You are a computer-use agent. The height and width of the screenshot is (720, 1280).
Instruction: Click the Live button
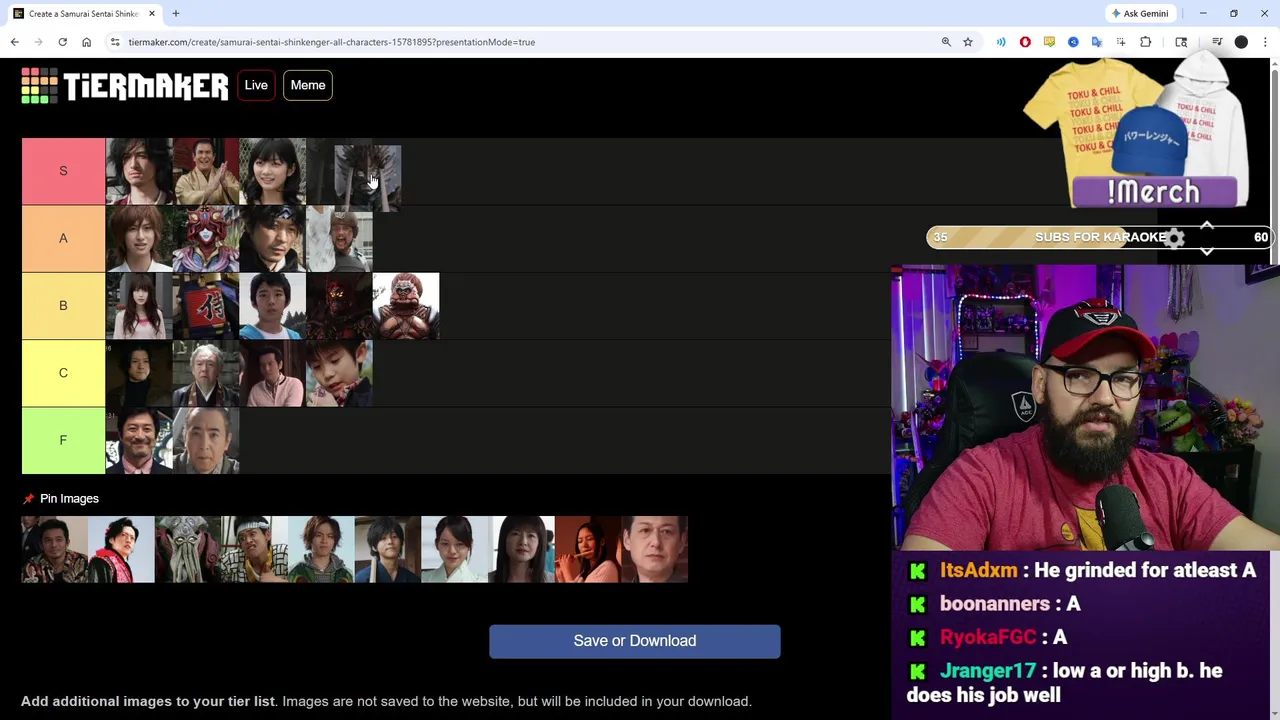pos(256,85)
